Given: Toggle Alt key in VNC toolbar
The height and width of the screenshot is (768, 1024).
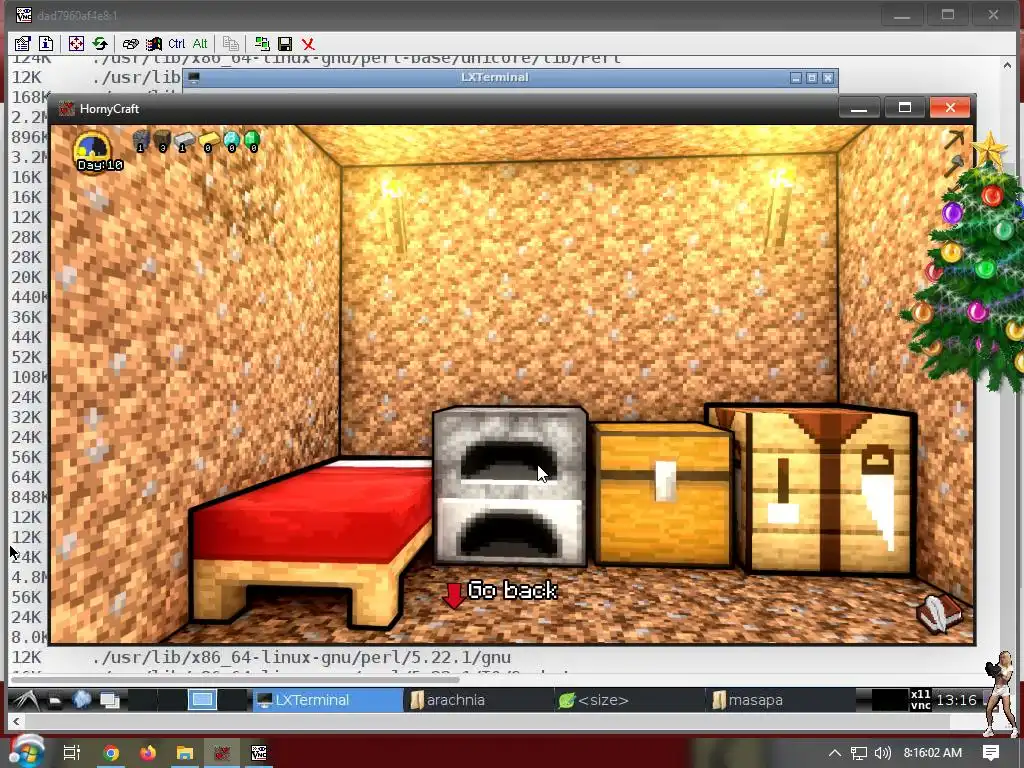Looking at the screenshot, I should coord(200,44).
